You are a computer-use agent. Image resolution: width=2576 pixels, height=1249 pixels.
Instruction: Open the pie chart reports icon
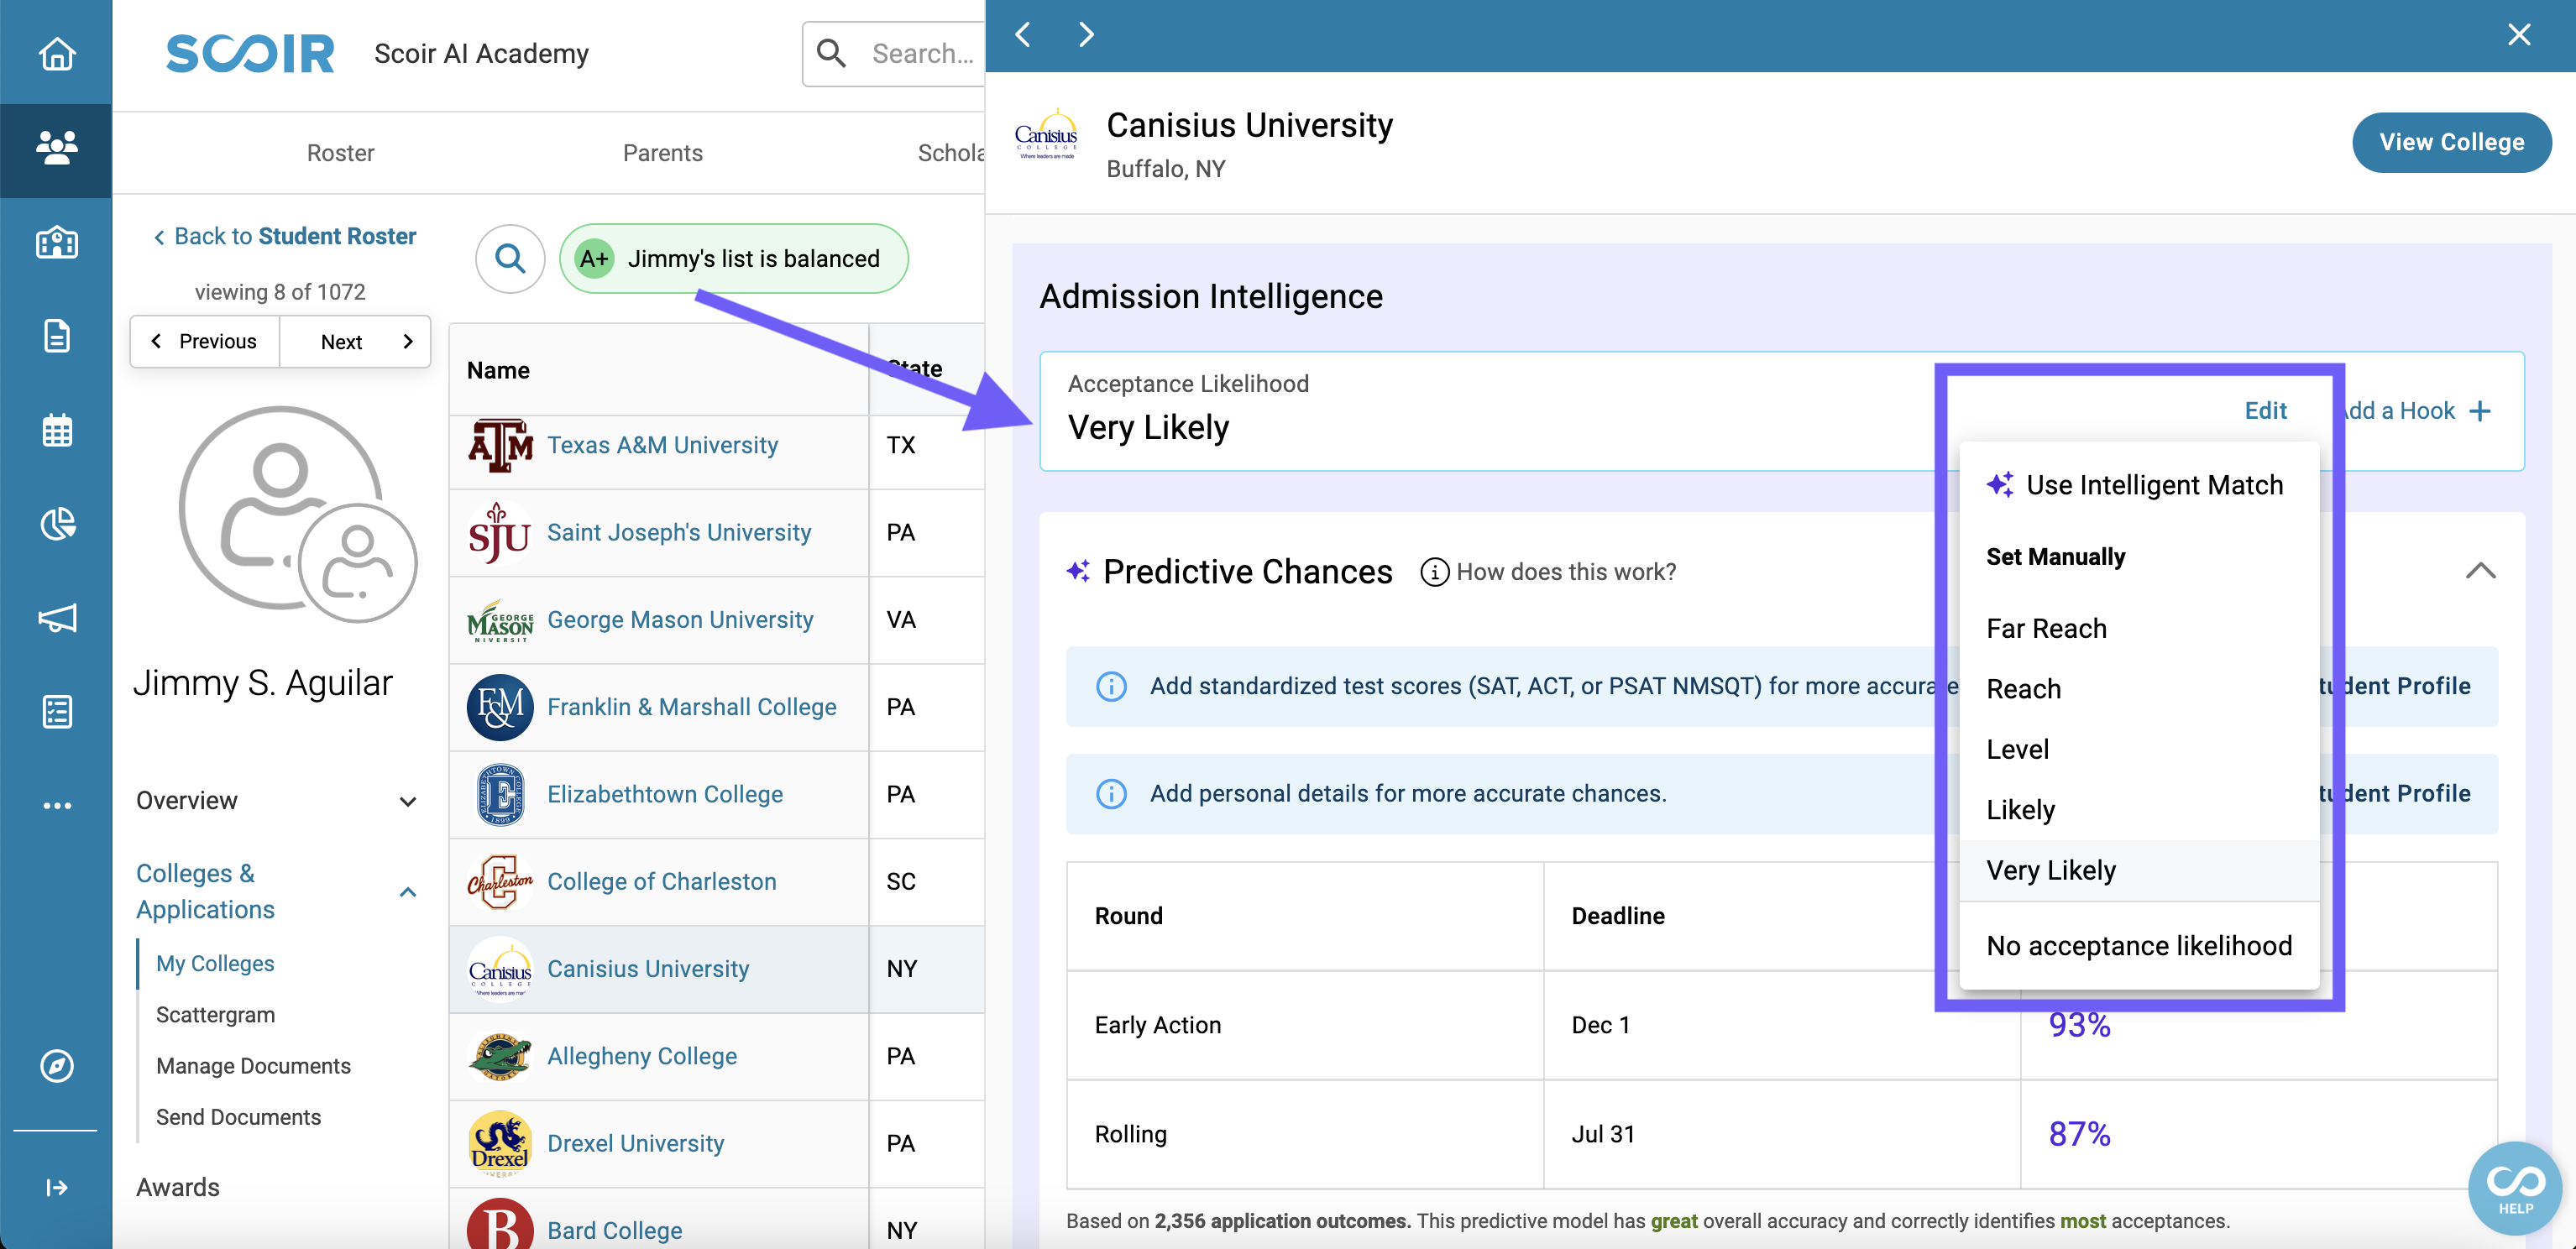pos(56,523)
